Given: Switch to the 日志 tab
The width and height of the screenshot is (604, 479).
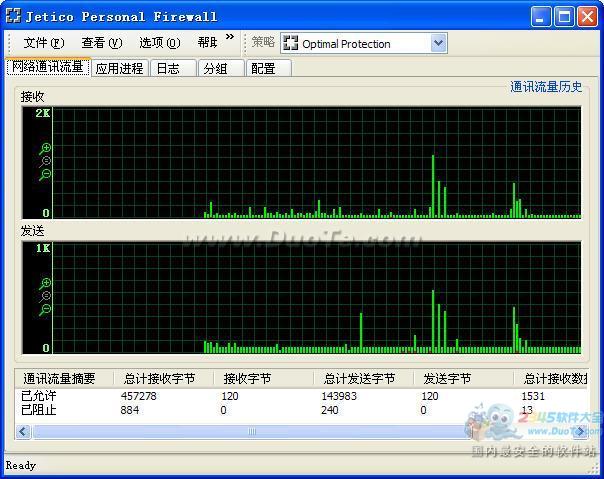Looking at the screenshot, I should click(169, 68).
